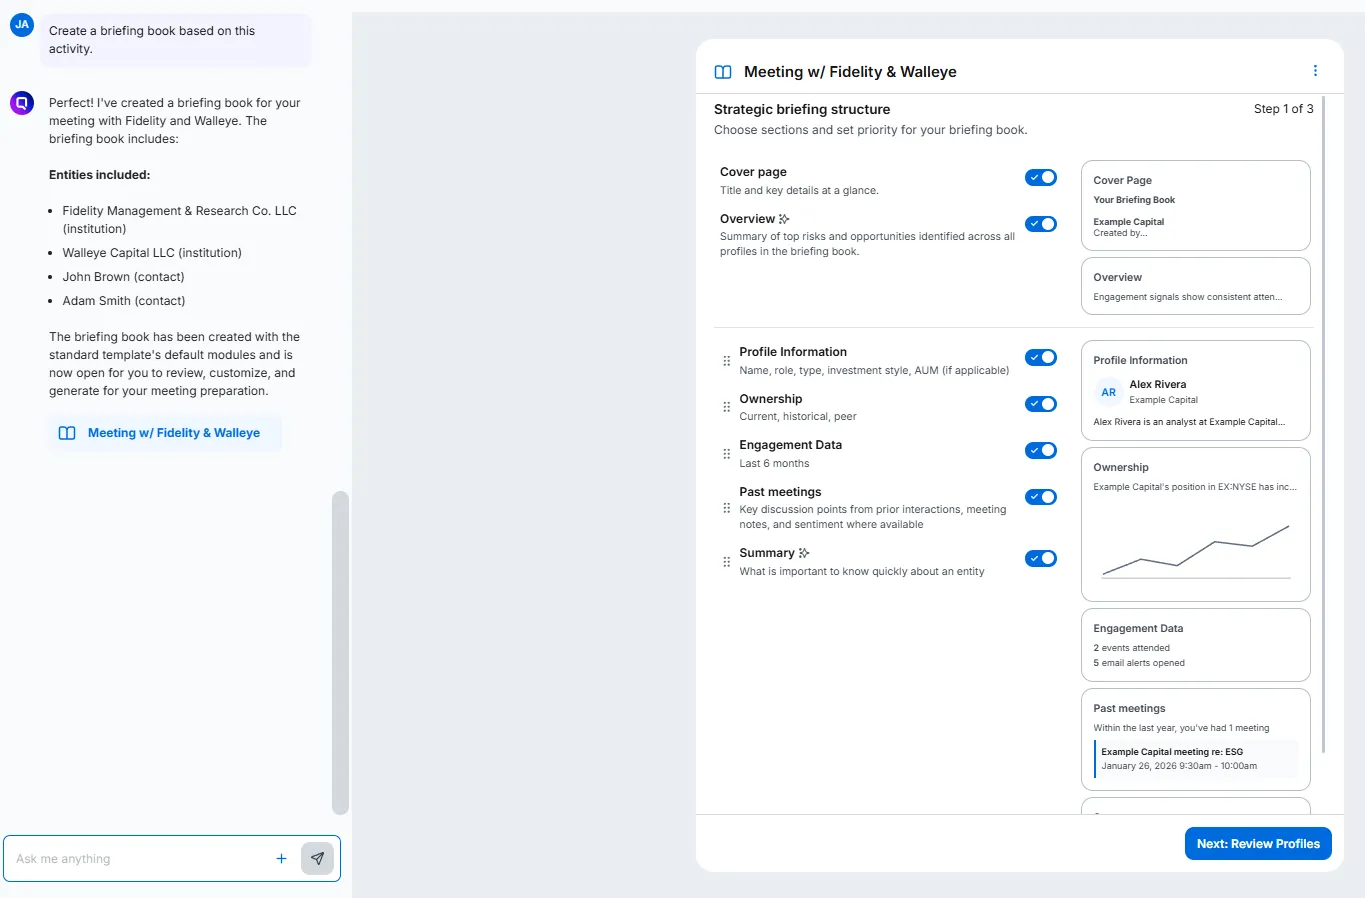Turn off the Overview section toggle
The height and width of the screenshot is (898, 1365).
coord(1041,224)
